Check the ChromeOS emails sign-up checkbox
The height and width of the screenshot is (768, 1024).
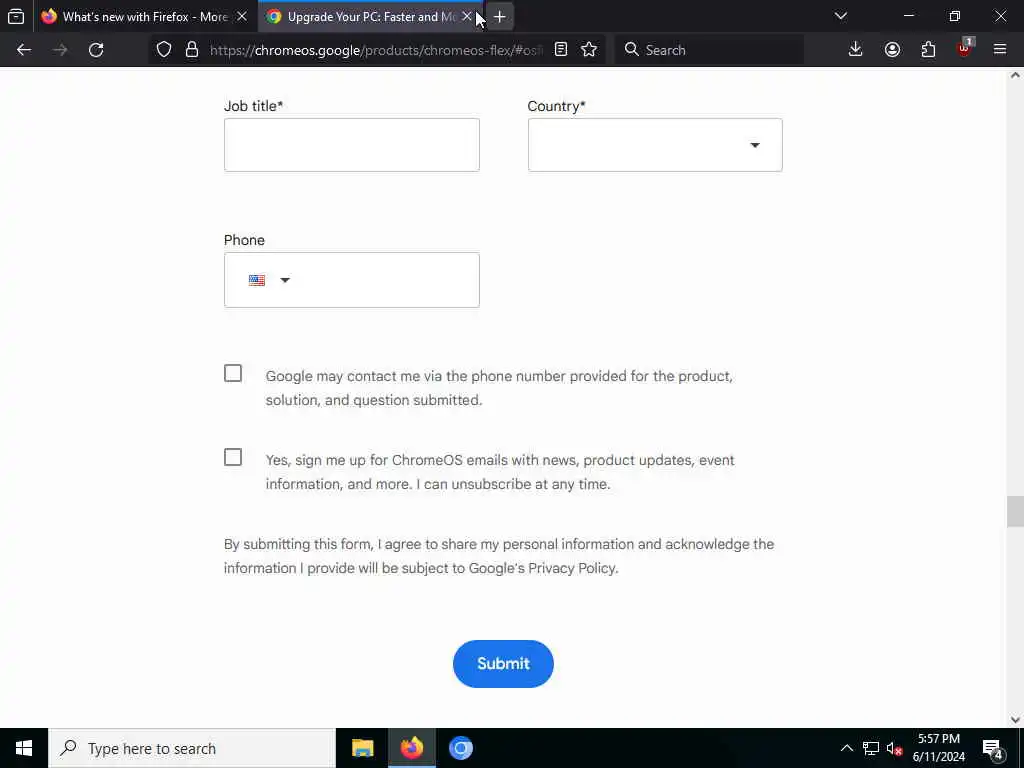tap(232, 457)
